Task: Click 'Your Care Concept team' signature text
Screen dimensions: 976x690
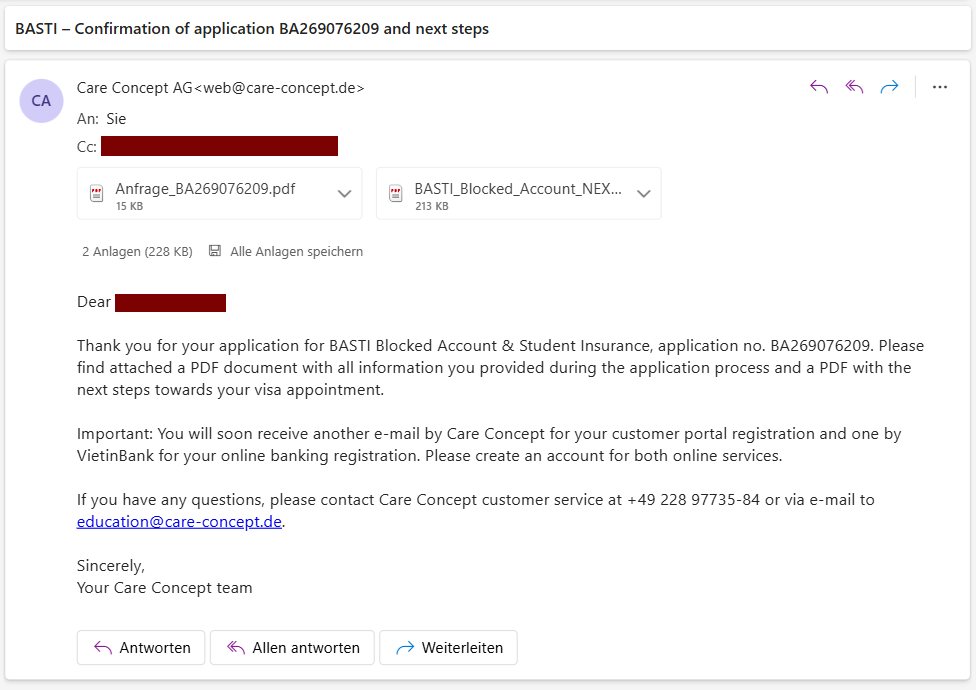Action: [x=164, y=588]
